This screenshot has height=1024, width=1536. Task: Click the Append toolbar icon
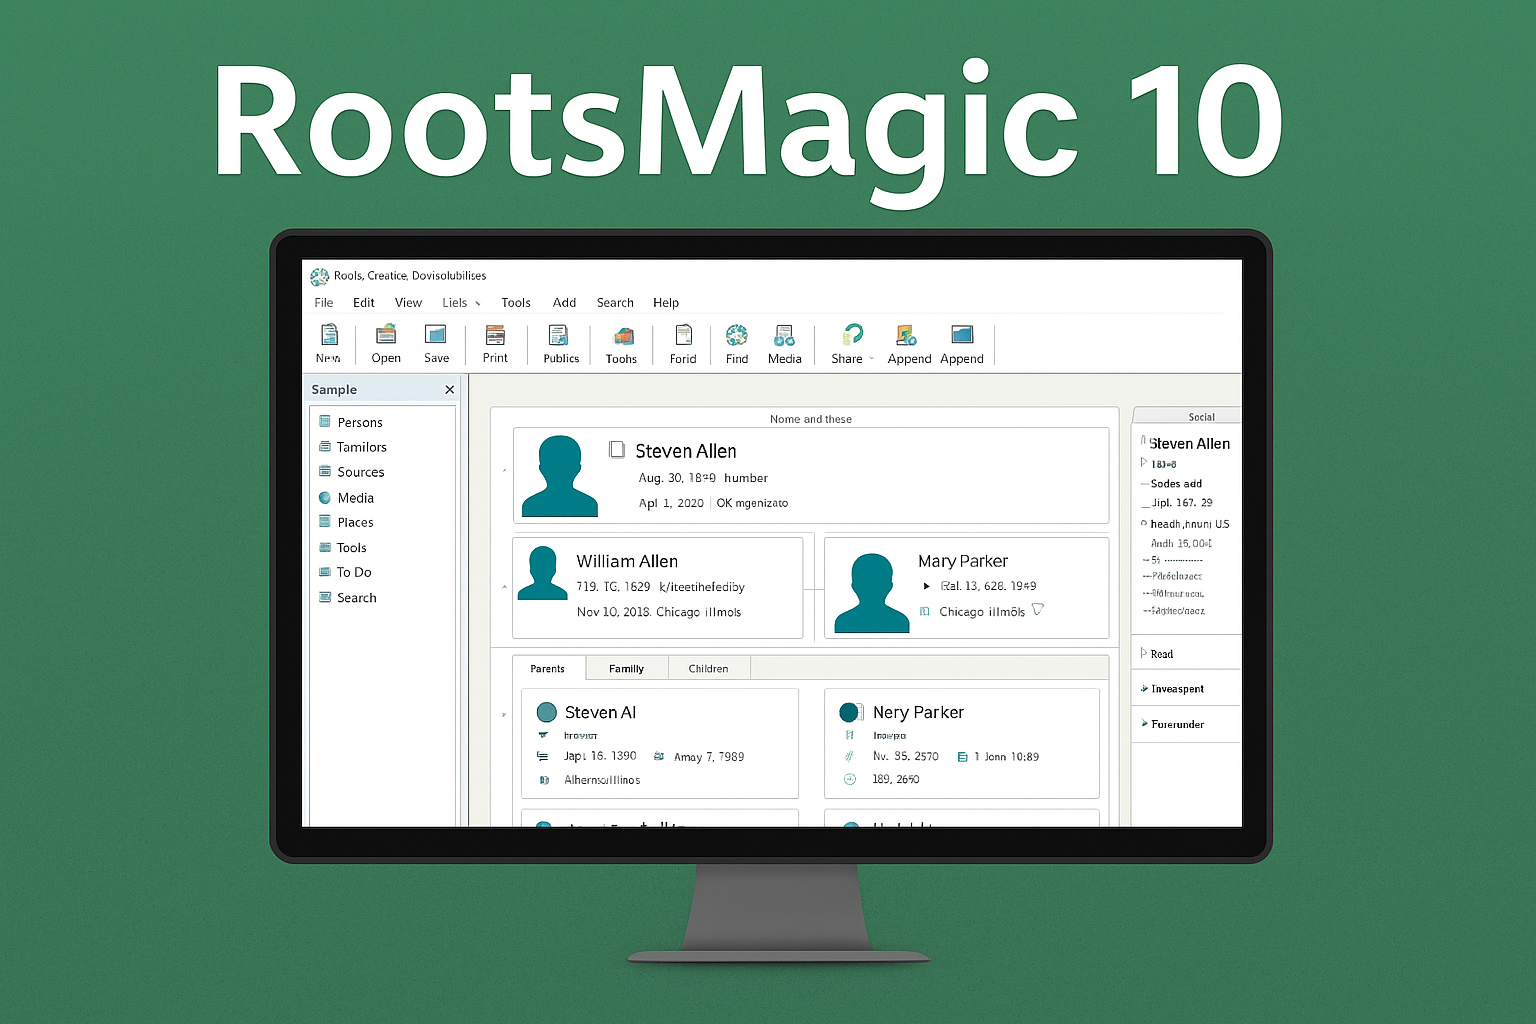pyautogui.click(x=908, y=344)
